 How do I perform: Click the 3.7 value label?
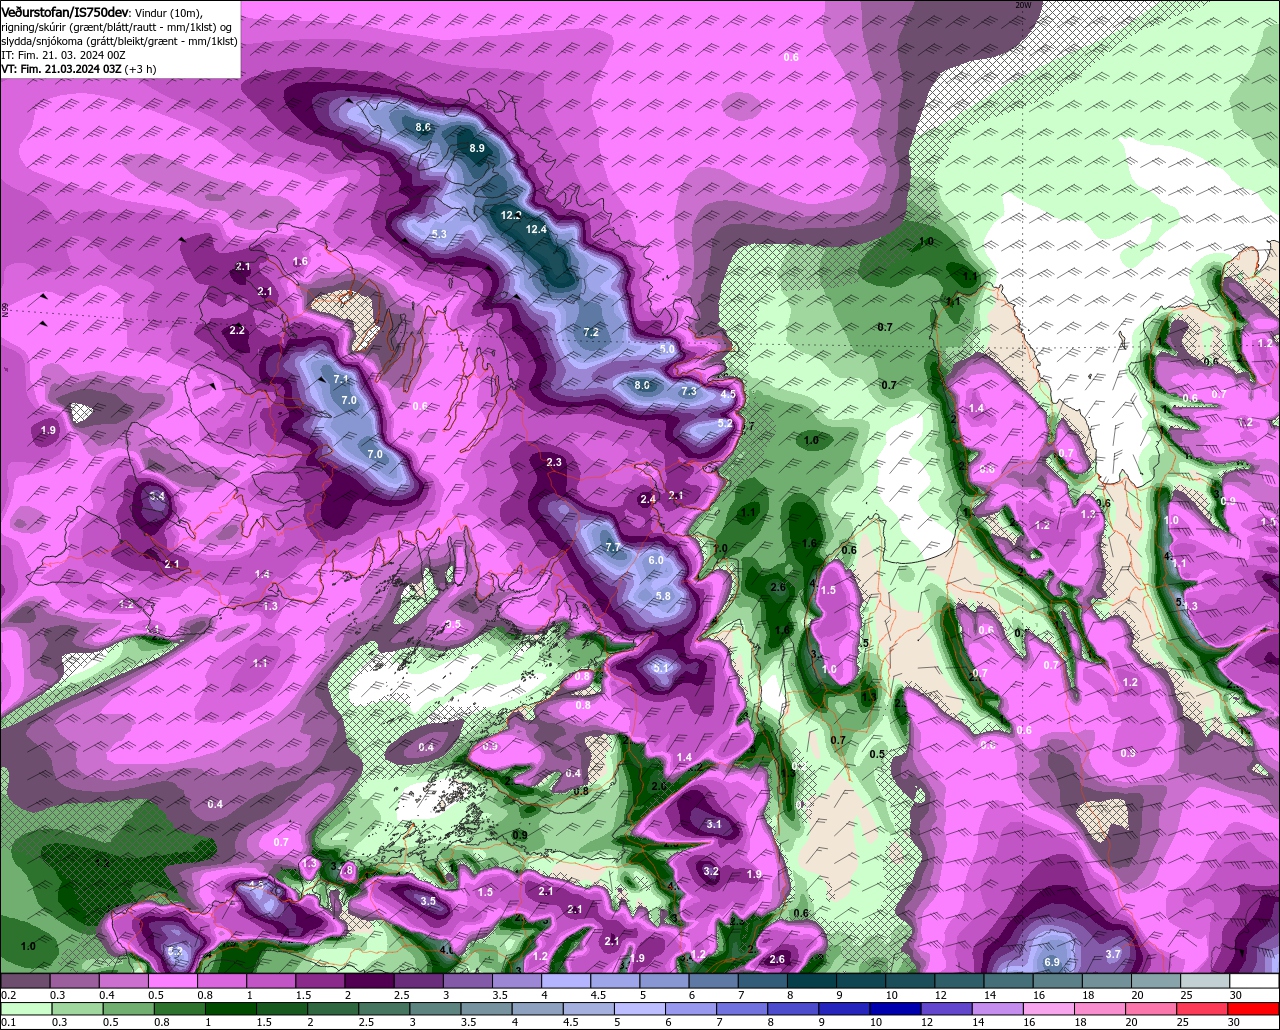pos(1113,954)
